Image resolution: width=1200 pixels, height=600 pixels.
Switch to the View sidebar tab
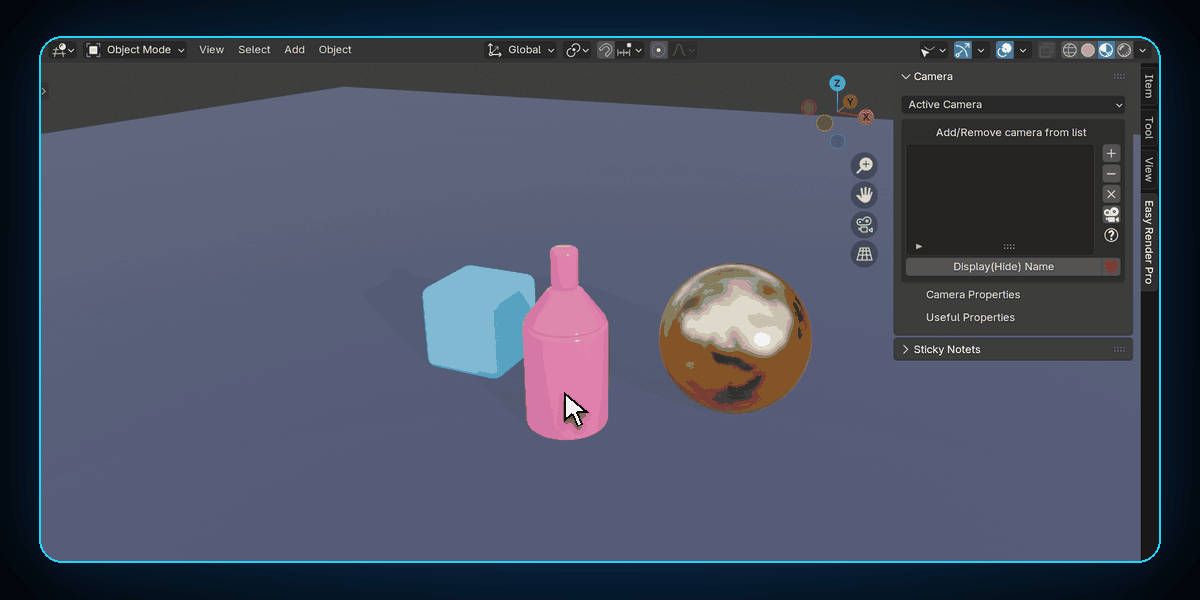tap(1149, 169)
